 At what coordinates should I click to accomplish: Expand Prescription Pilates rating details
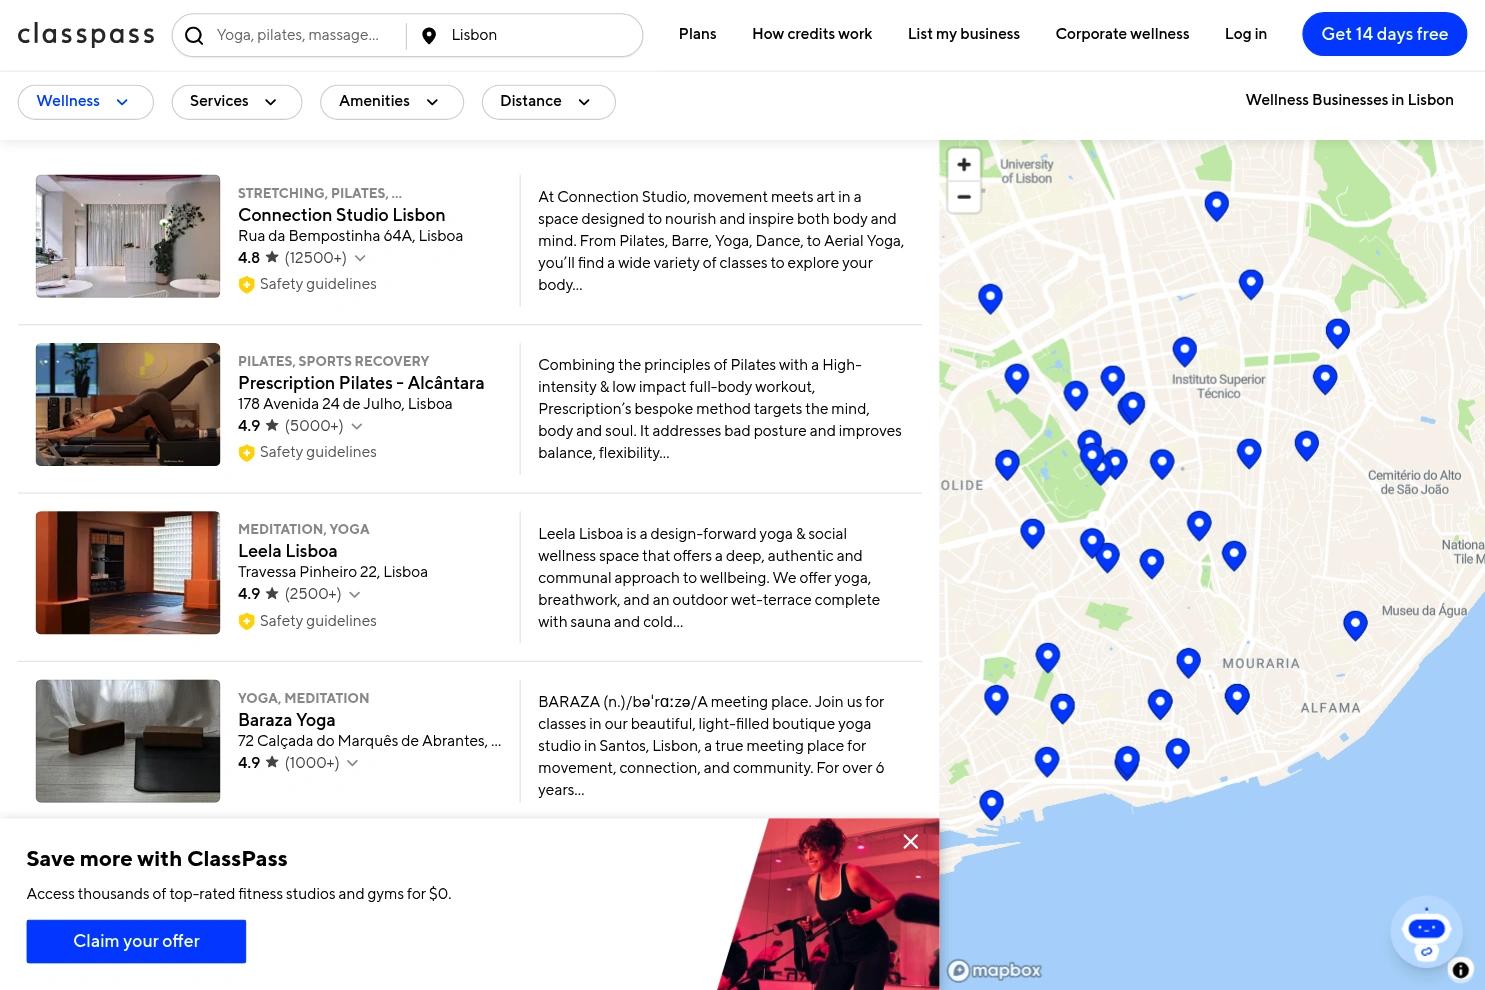357,426
